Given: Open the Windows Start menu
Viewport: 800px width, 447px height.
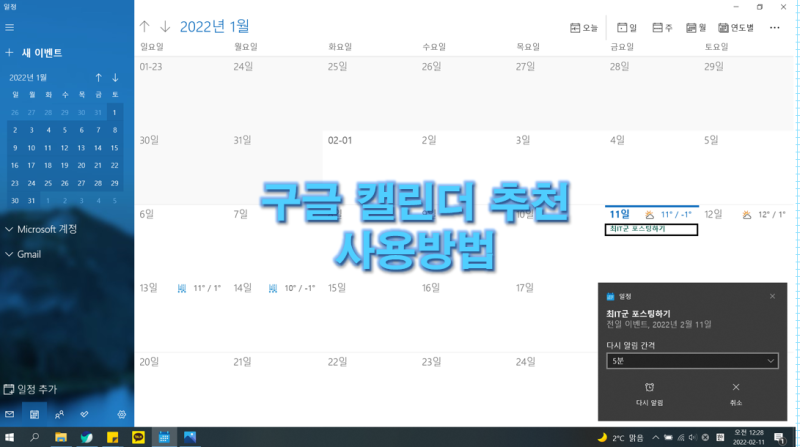Looking at the screenshot, I should point(10,437).
